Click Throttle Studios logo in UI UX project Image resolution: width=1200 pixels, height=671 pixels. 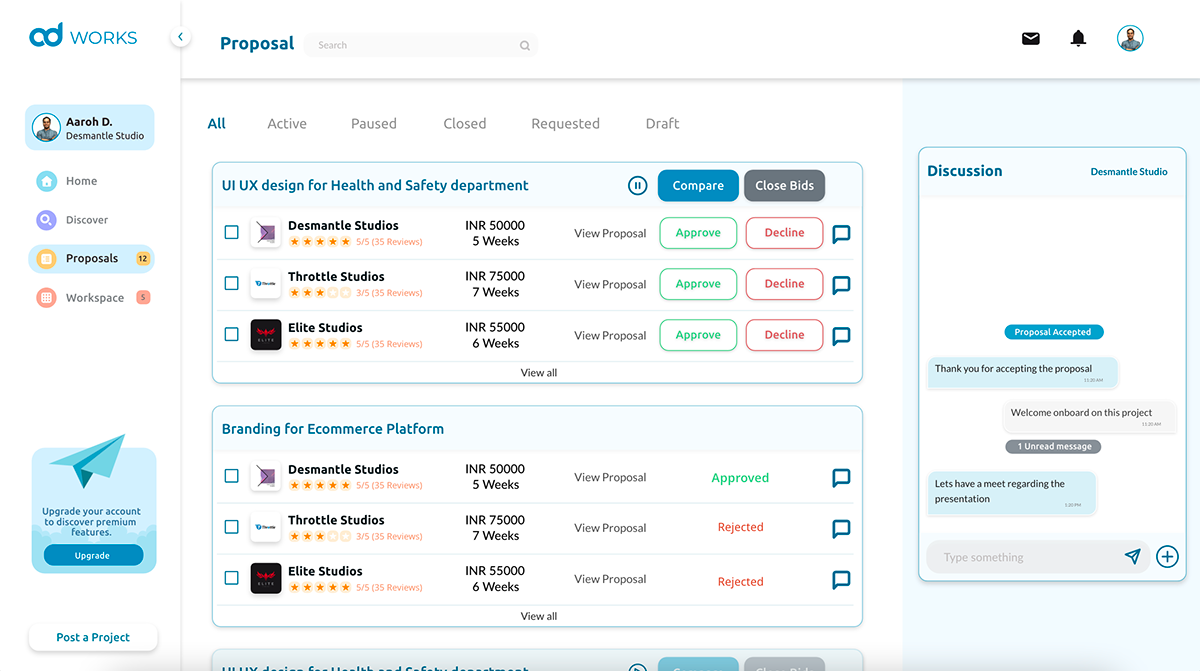[265, 284]
